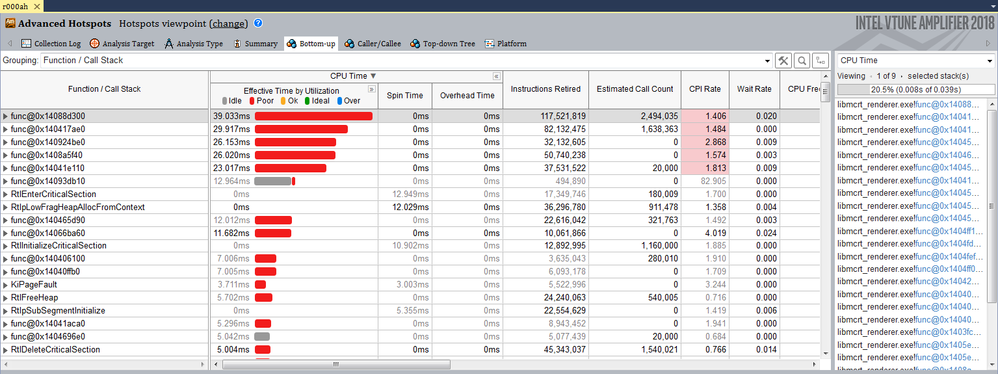Click the change viewpoint link
Screen dimensions: 998x374
[228, 24]
